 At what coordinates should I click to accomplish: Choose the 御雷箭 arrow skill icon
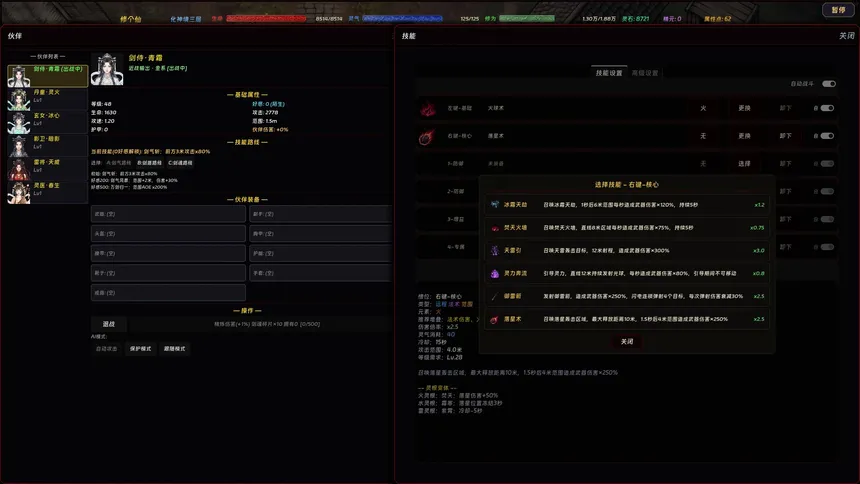[495, 296]
